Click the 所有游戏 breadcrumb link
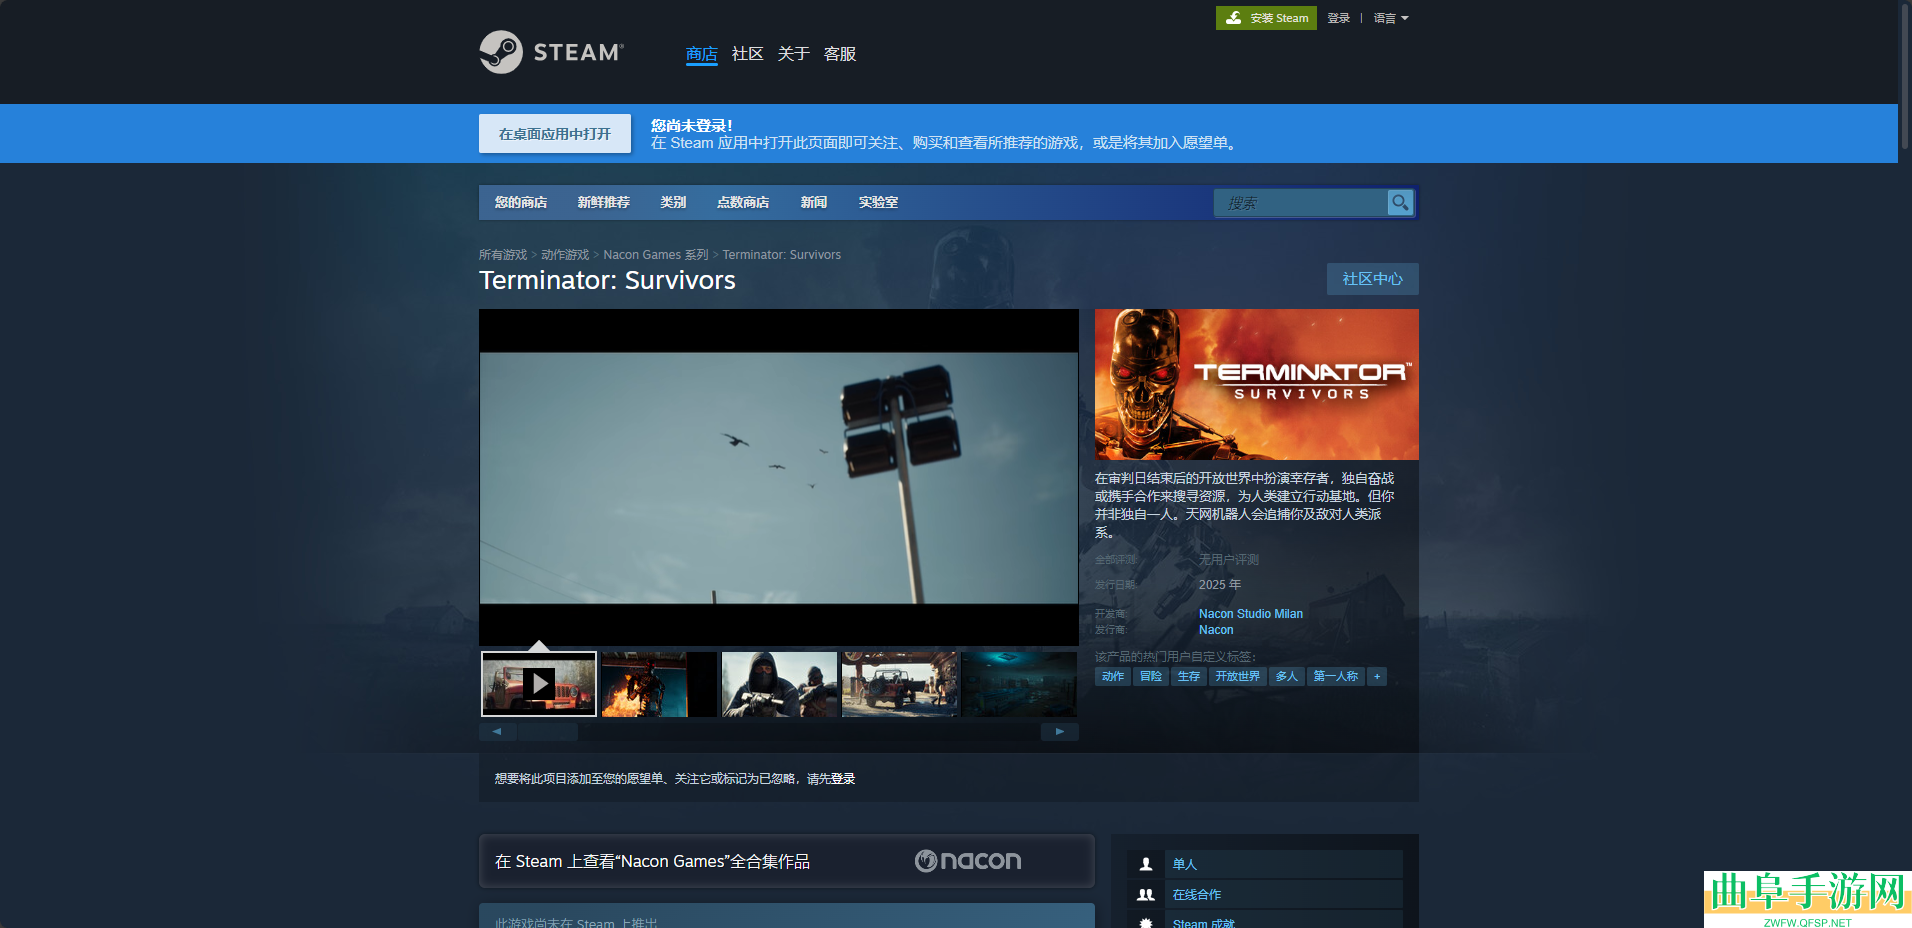 pyautogui.click(x=503, y=255)
